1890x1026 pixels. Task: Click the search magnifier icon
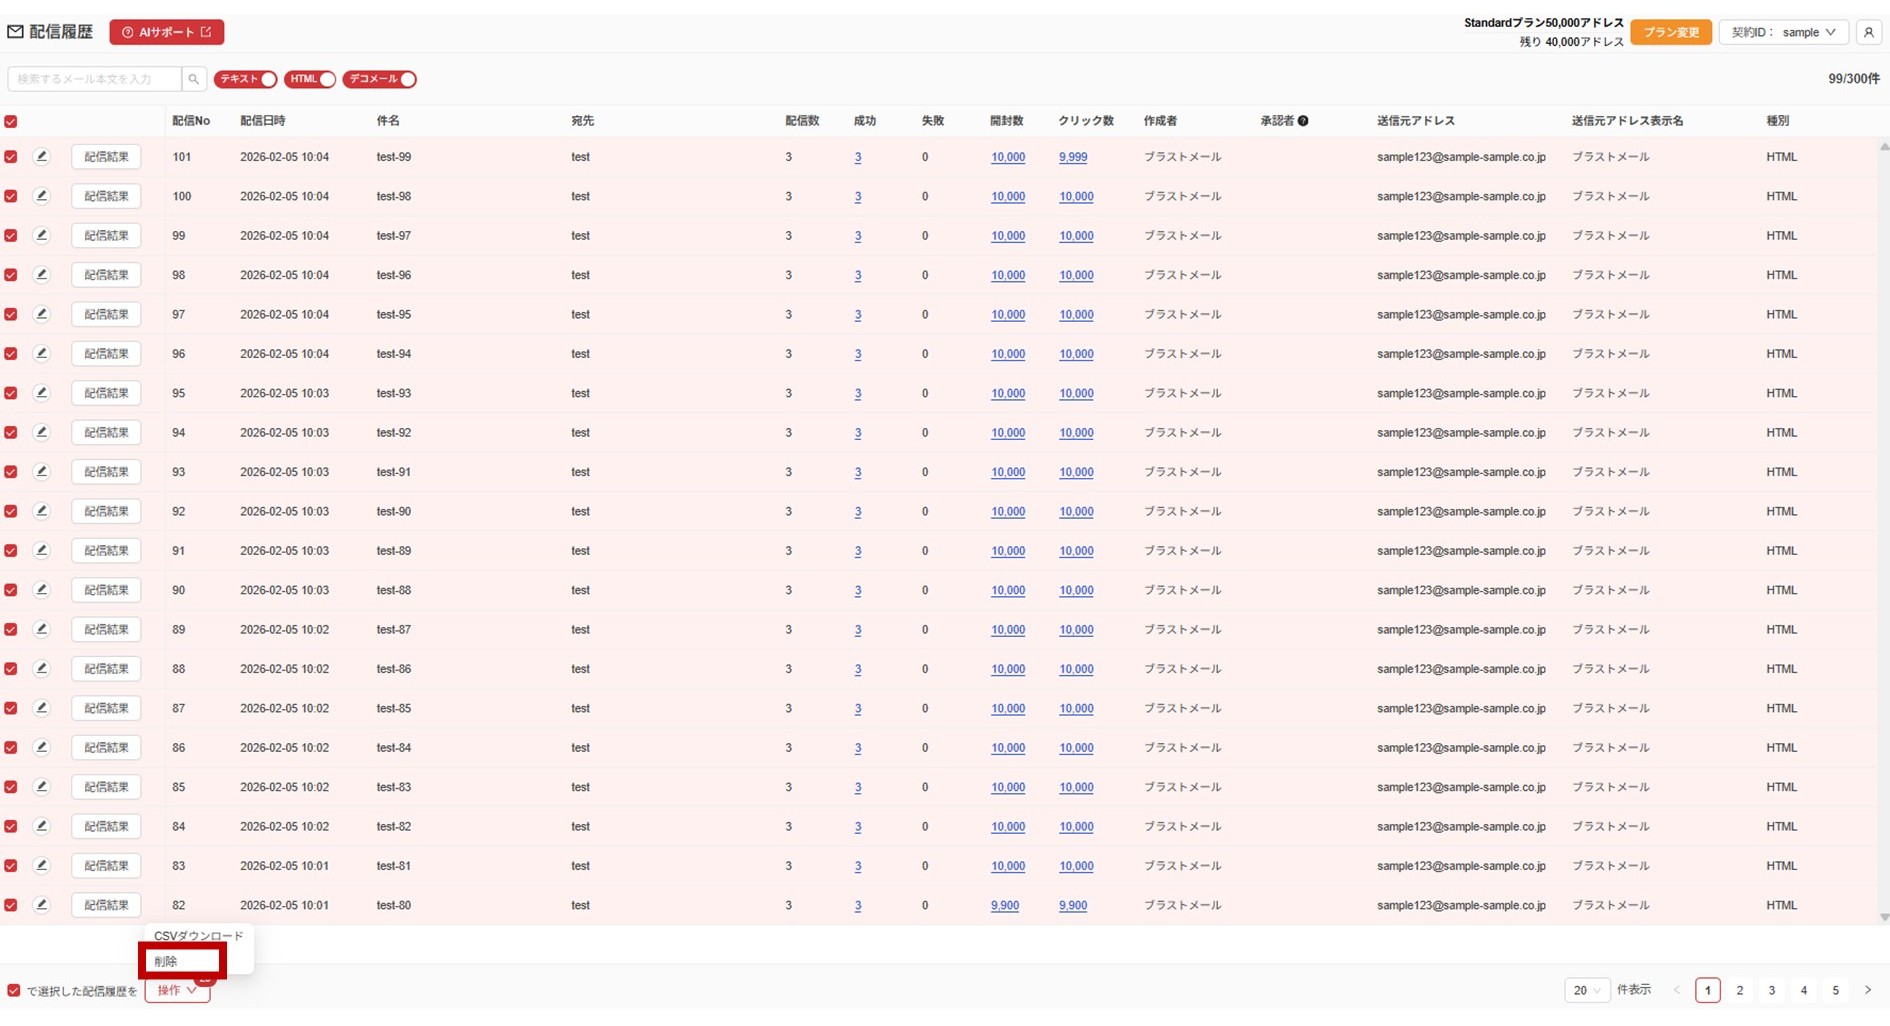pyautogui.click(x=194, y=79)
